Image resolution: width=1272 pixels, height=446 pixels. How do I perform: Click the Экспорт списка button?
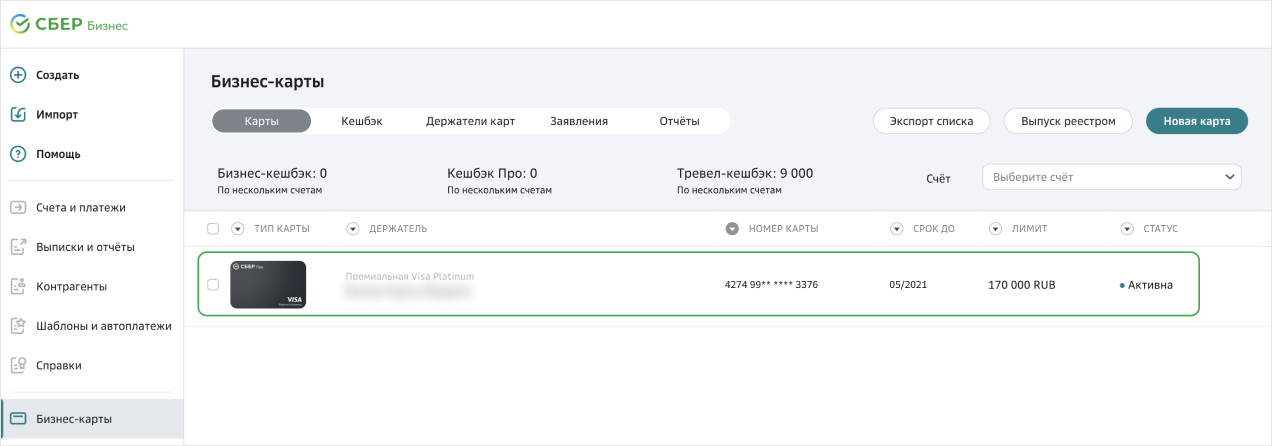(x=931, y=121)
